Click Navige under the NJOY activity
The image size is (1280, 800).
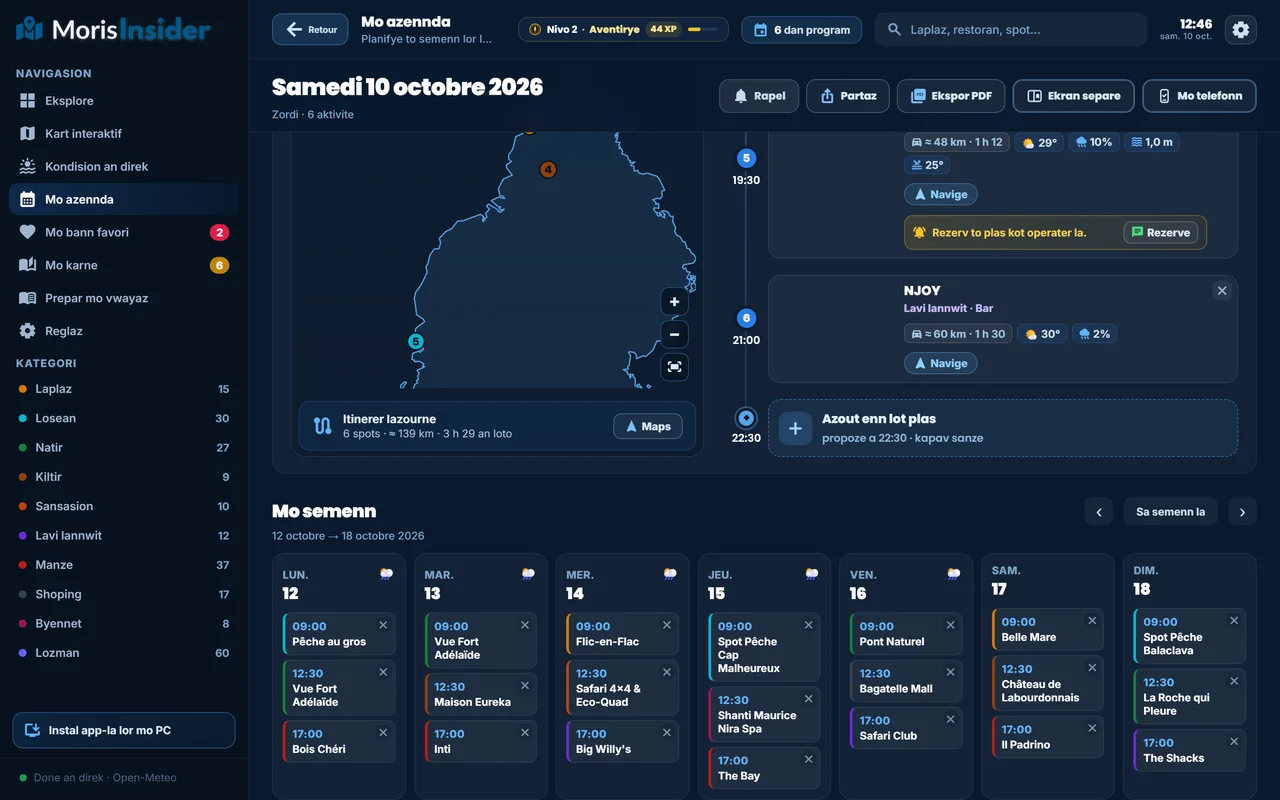click(940, 364)
